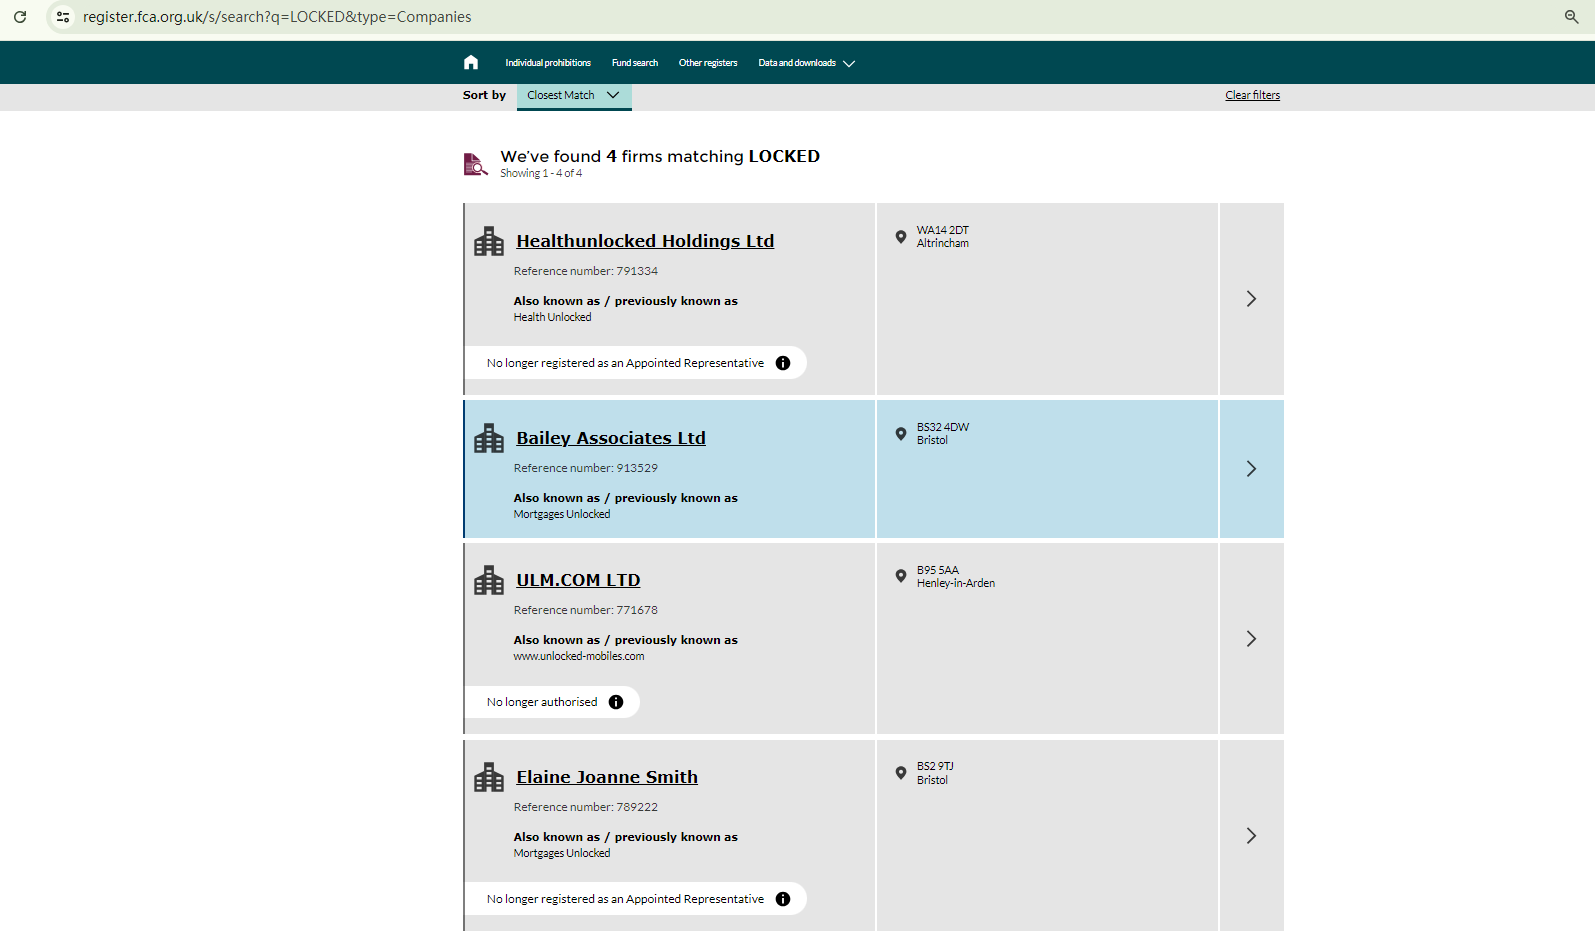
Task: Click the 'We've found 4 firms matching LOCKED' heading
Action: 660,156
